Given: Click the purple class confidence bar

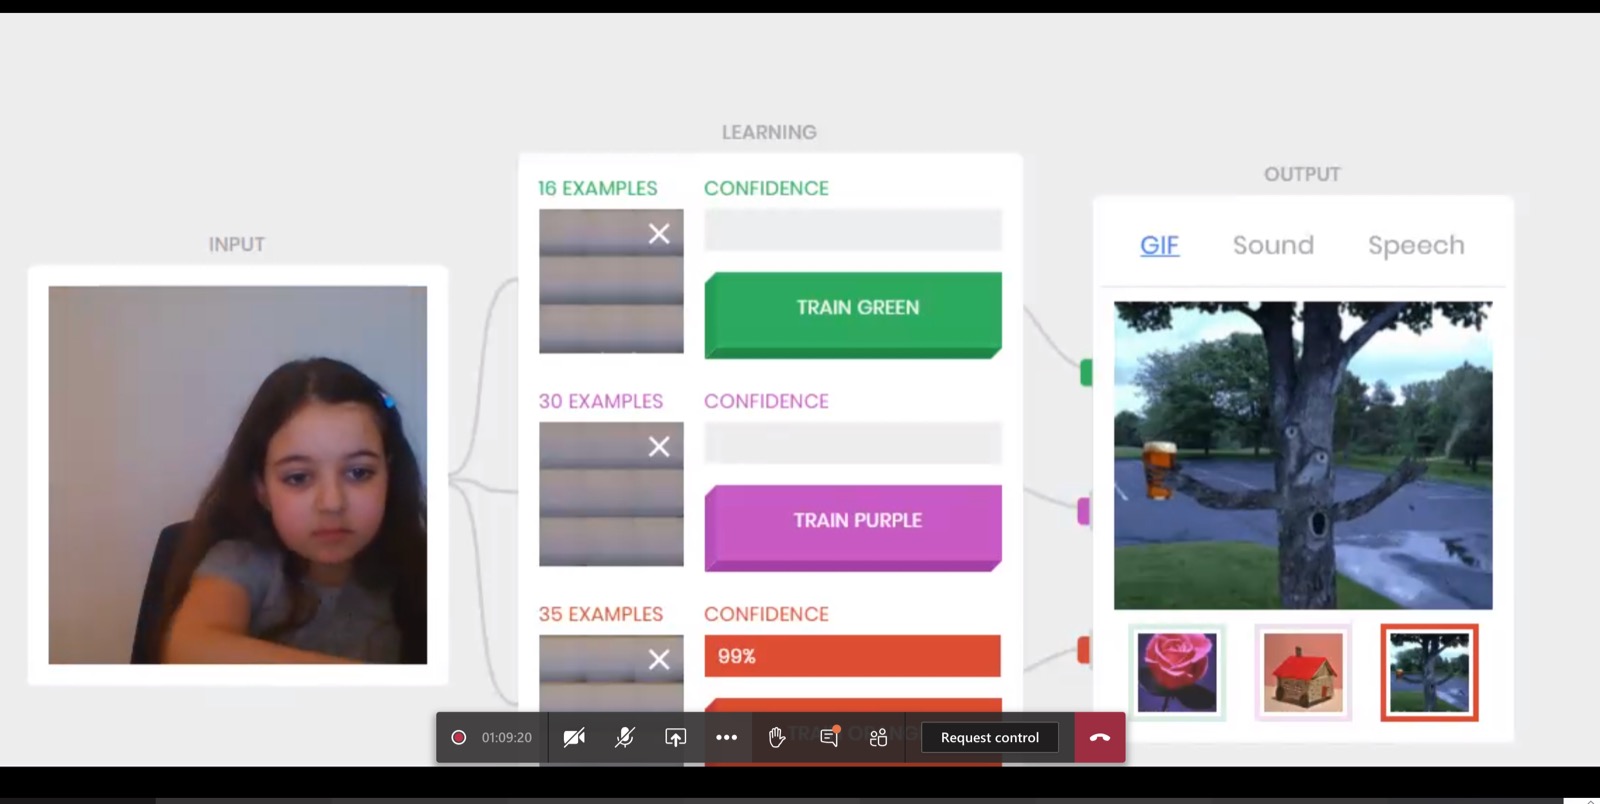Looking at the screenshot, I should tap(853, 443).
